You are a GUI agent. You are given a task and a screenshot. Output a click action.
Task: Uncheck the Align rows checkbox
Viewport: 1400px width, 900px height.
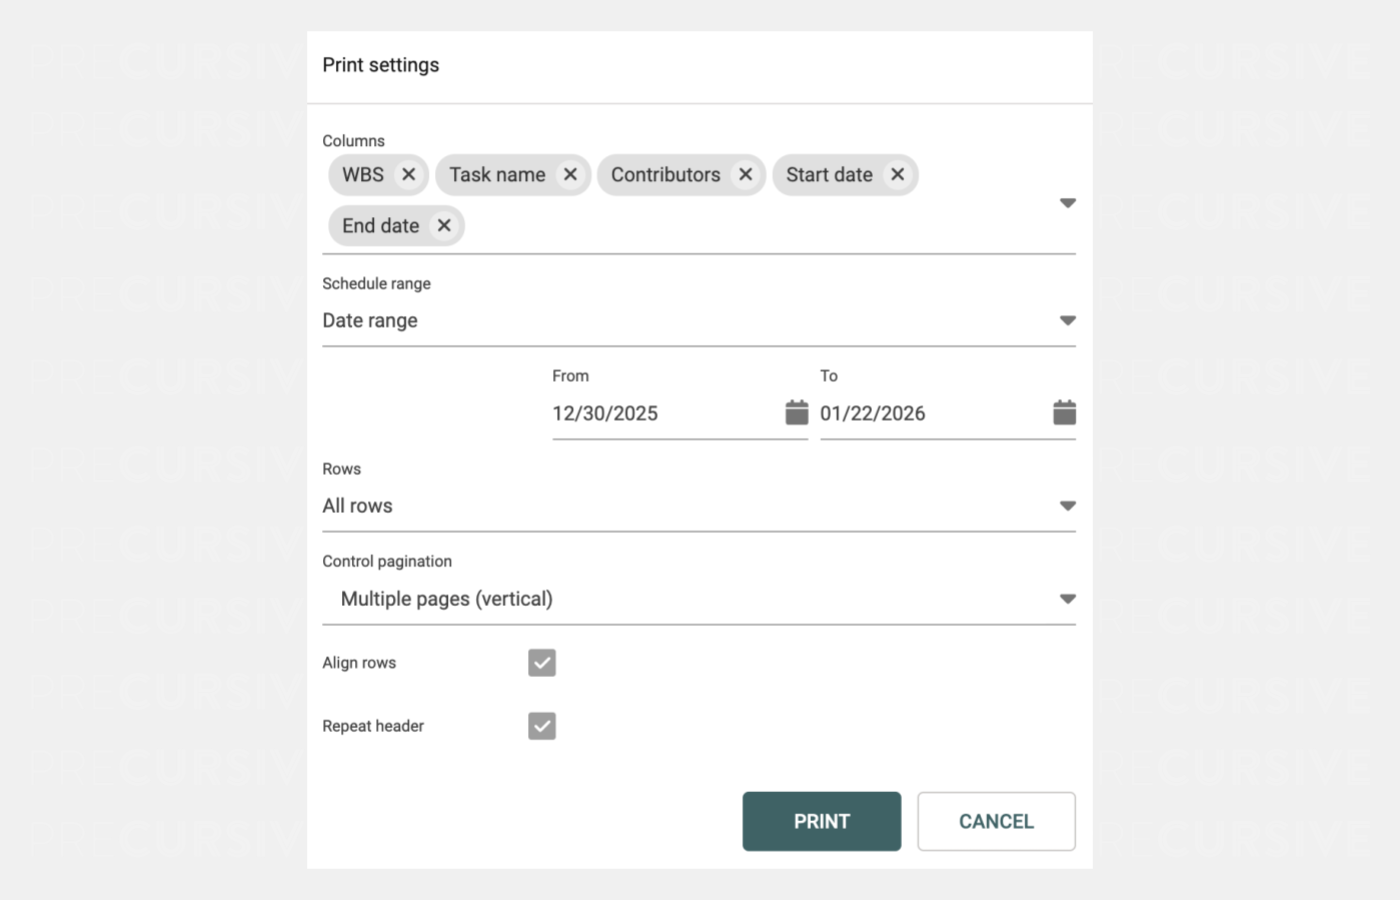pos(542,663)
